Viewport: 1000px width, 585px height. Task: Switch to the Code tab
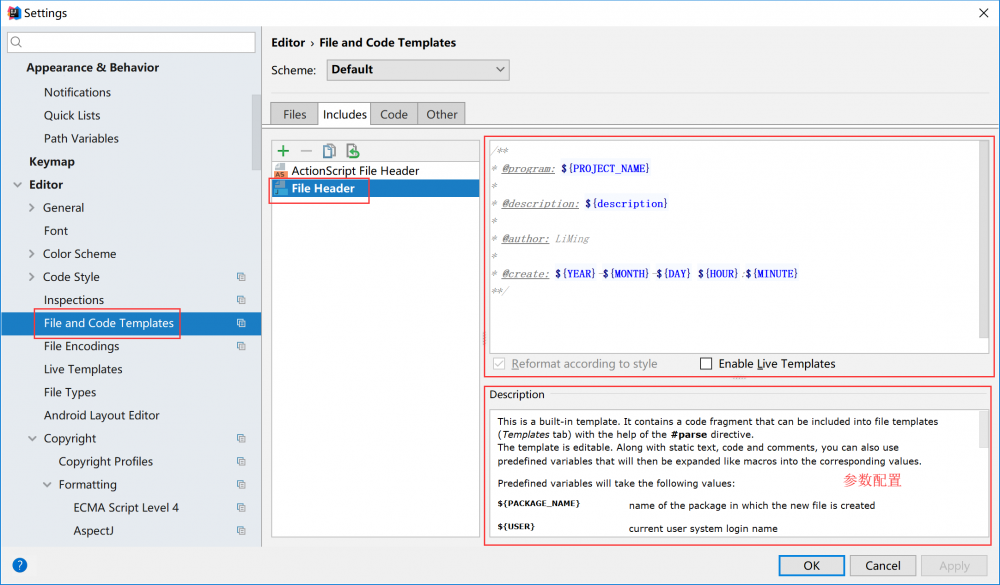coord(394,114)
